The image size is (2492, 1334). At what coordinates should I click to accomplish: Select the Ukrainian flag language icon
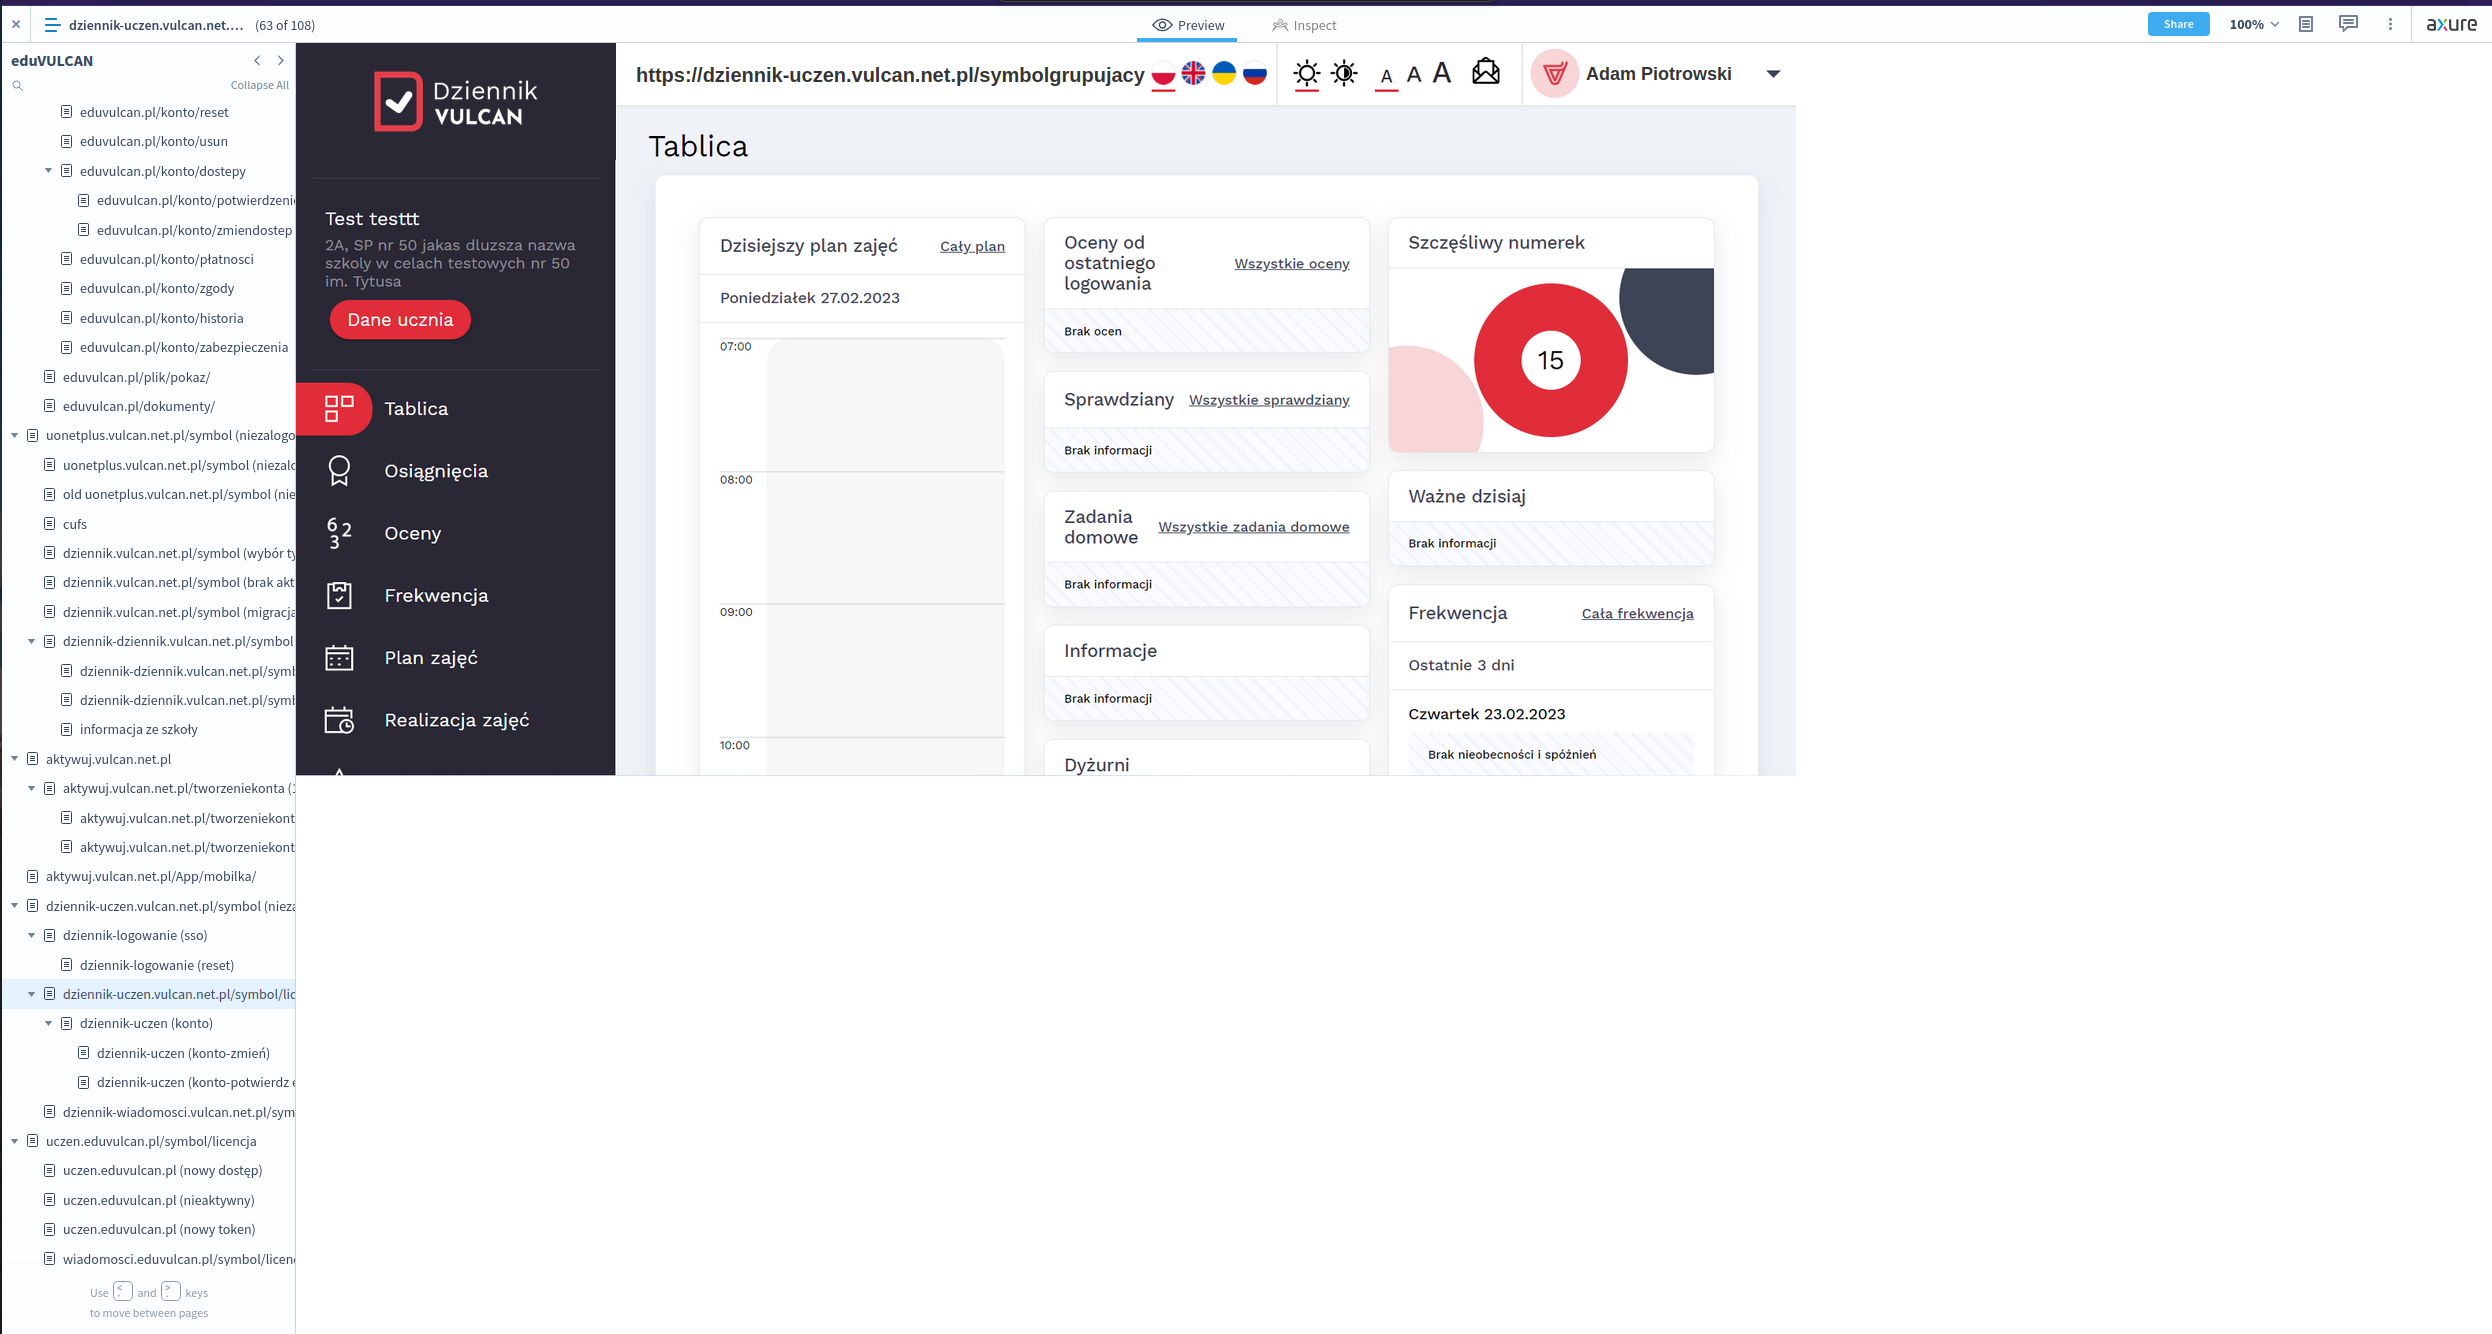[x=1224, y=73]
